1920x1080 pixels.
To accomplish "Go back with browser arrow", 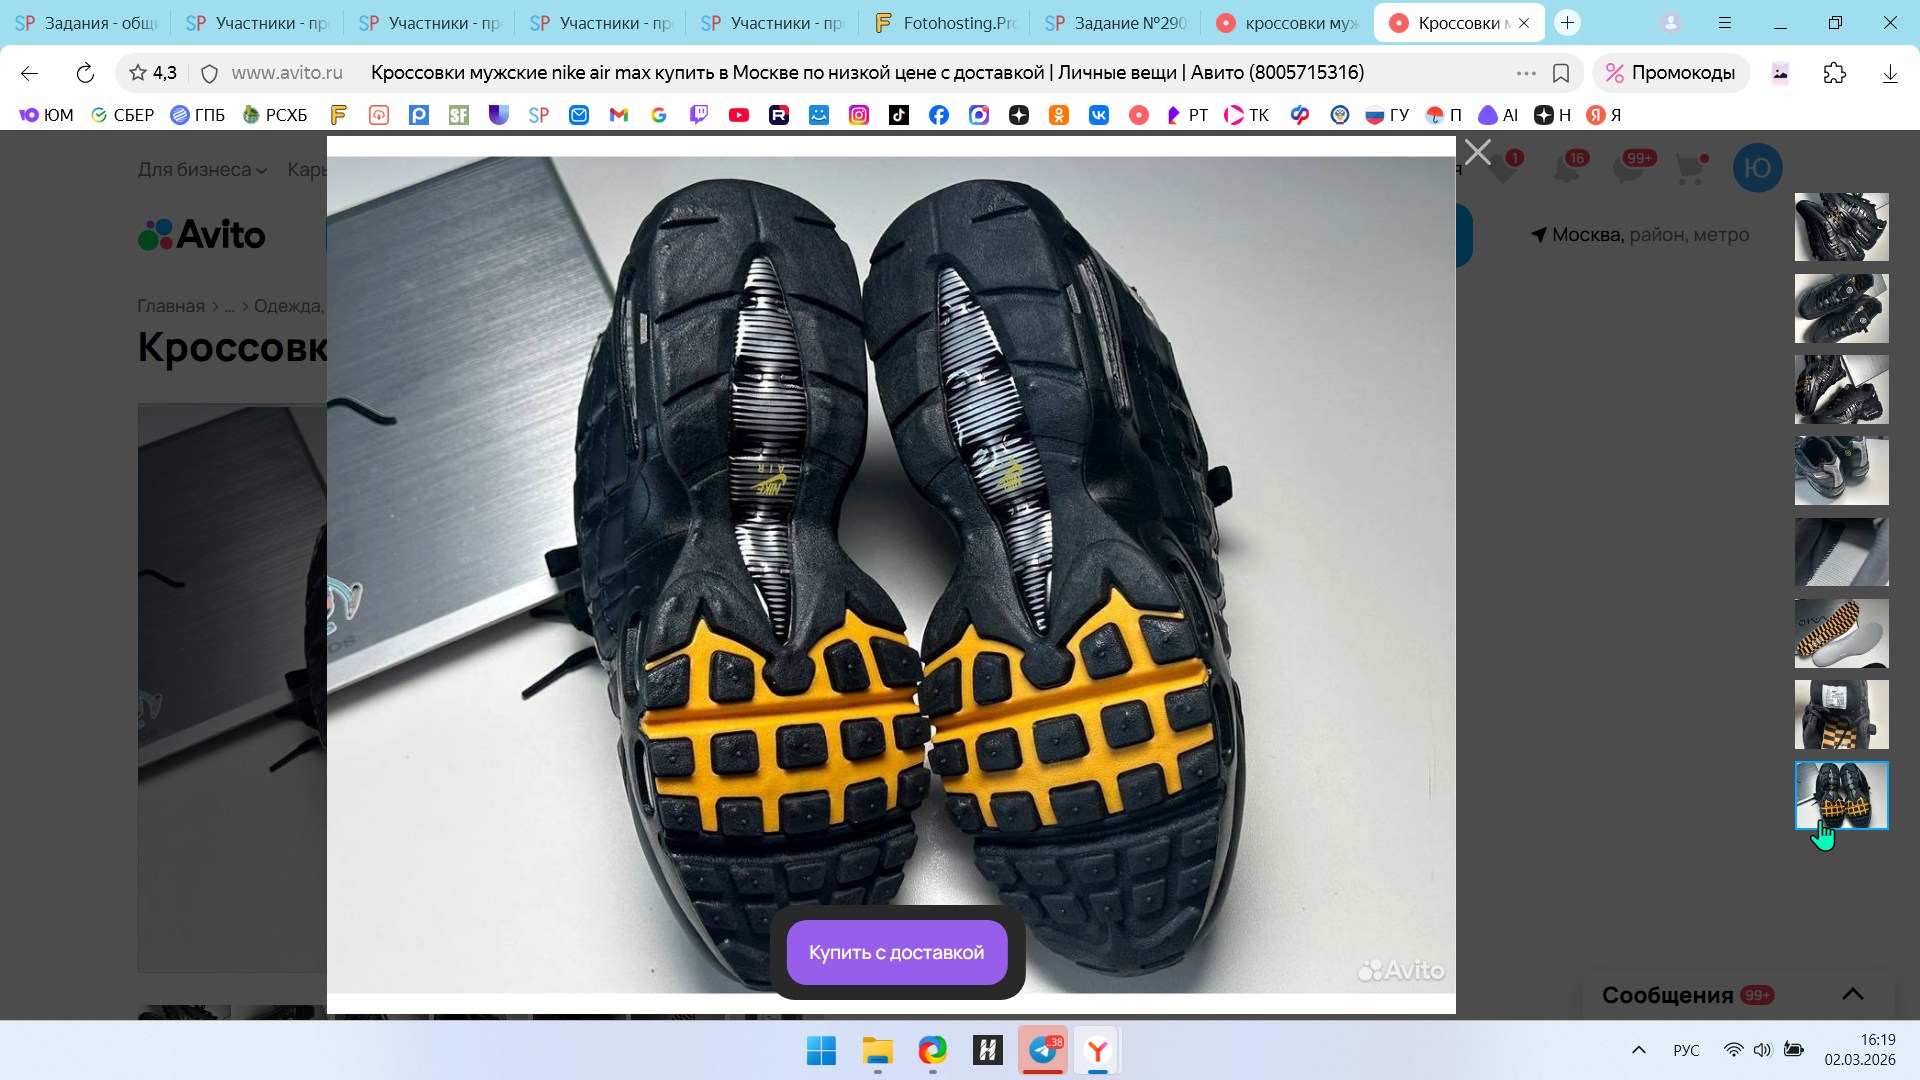I will 29,73.
